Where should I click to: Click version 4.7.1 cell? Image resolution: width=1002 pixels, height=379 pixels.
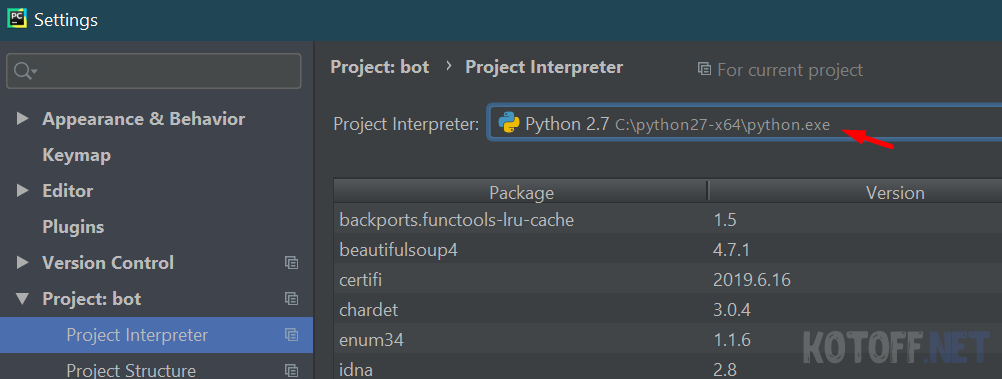tap(732, 251)
